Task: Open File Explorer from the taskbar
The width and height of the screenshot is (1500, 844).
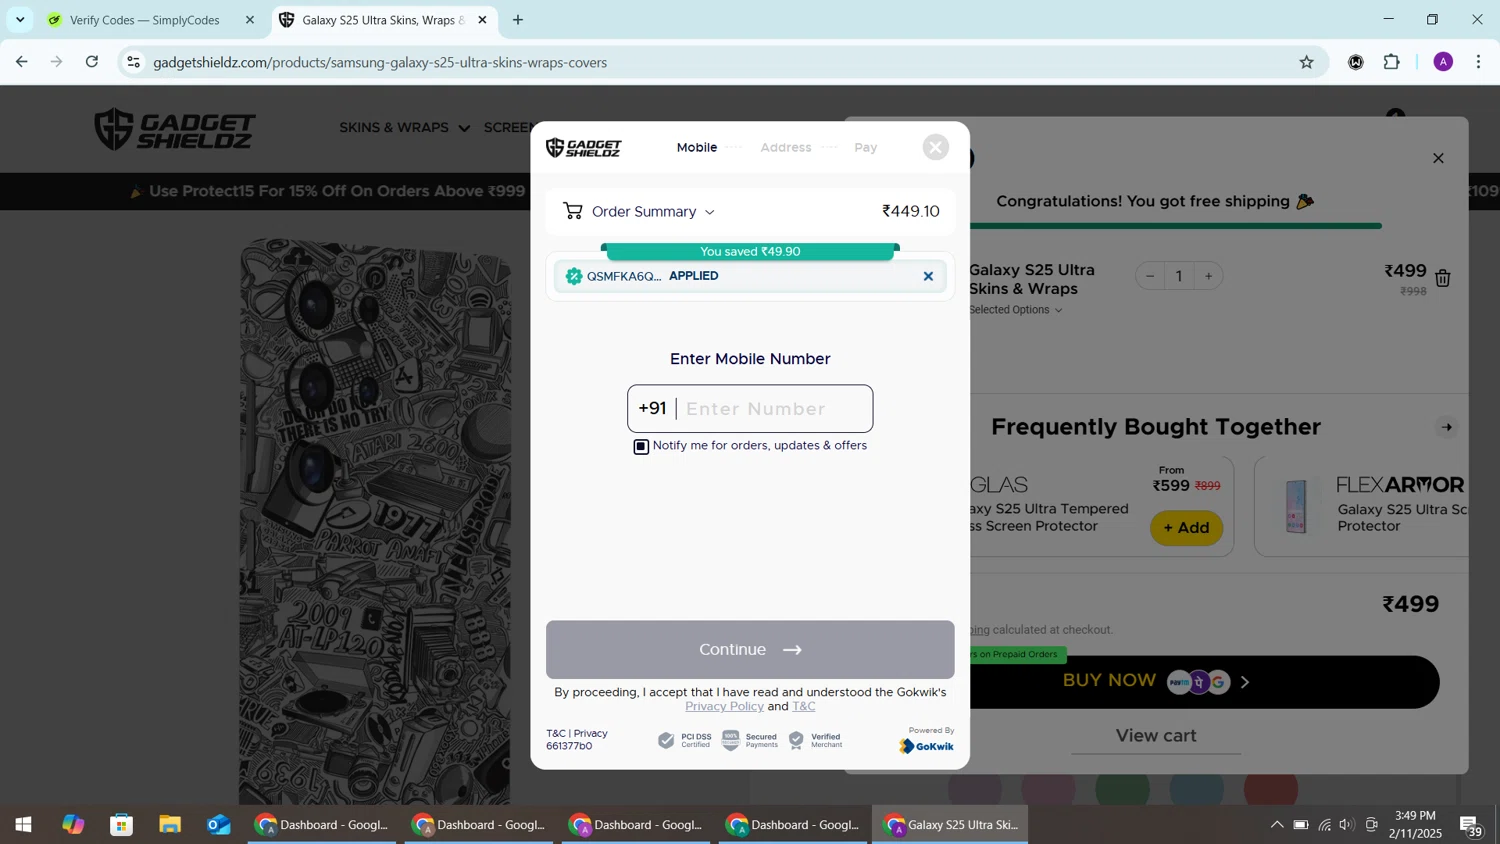Action: point(170,825)
